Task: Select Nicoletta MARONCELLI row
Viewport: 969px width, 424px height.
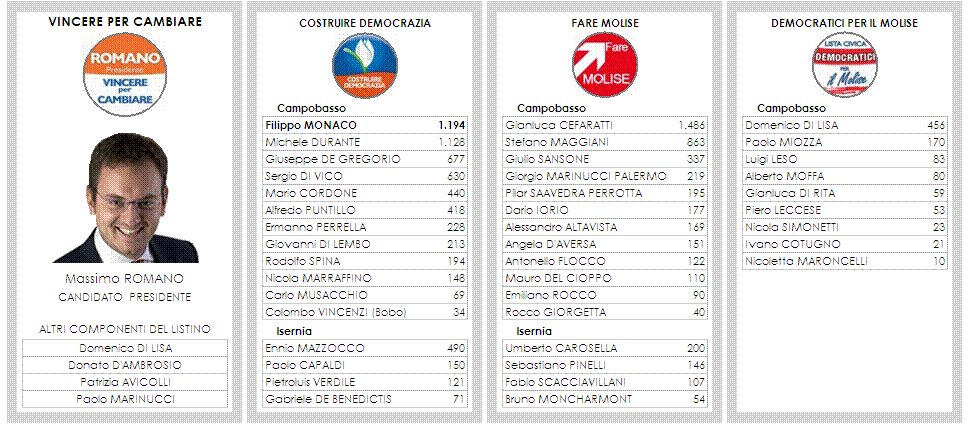Action: coord(844,261)
